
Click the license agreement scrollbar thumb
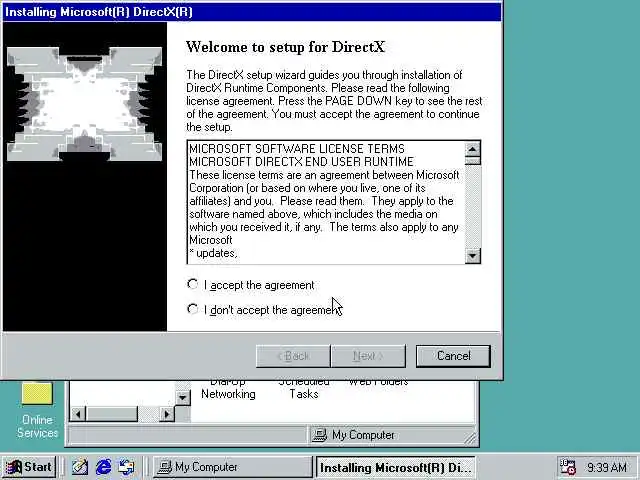(x=473, y=161)
